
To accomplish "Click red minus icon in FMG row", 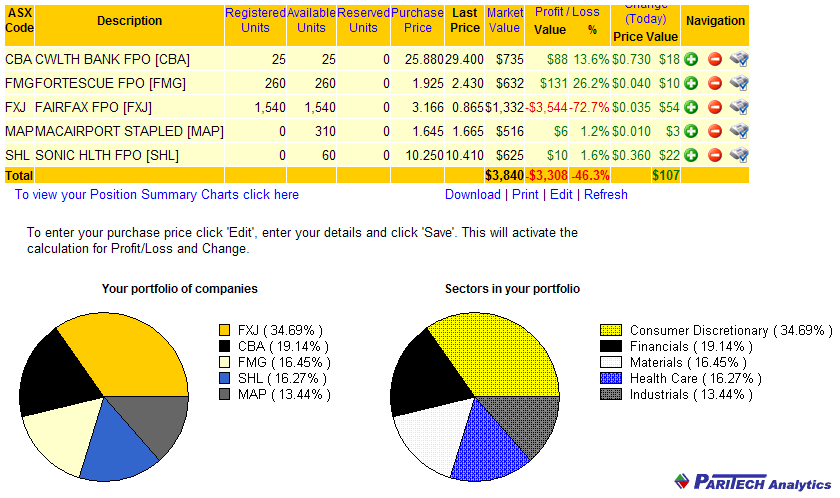I will pos(715,83).
